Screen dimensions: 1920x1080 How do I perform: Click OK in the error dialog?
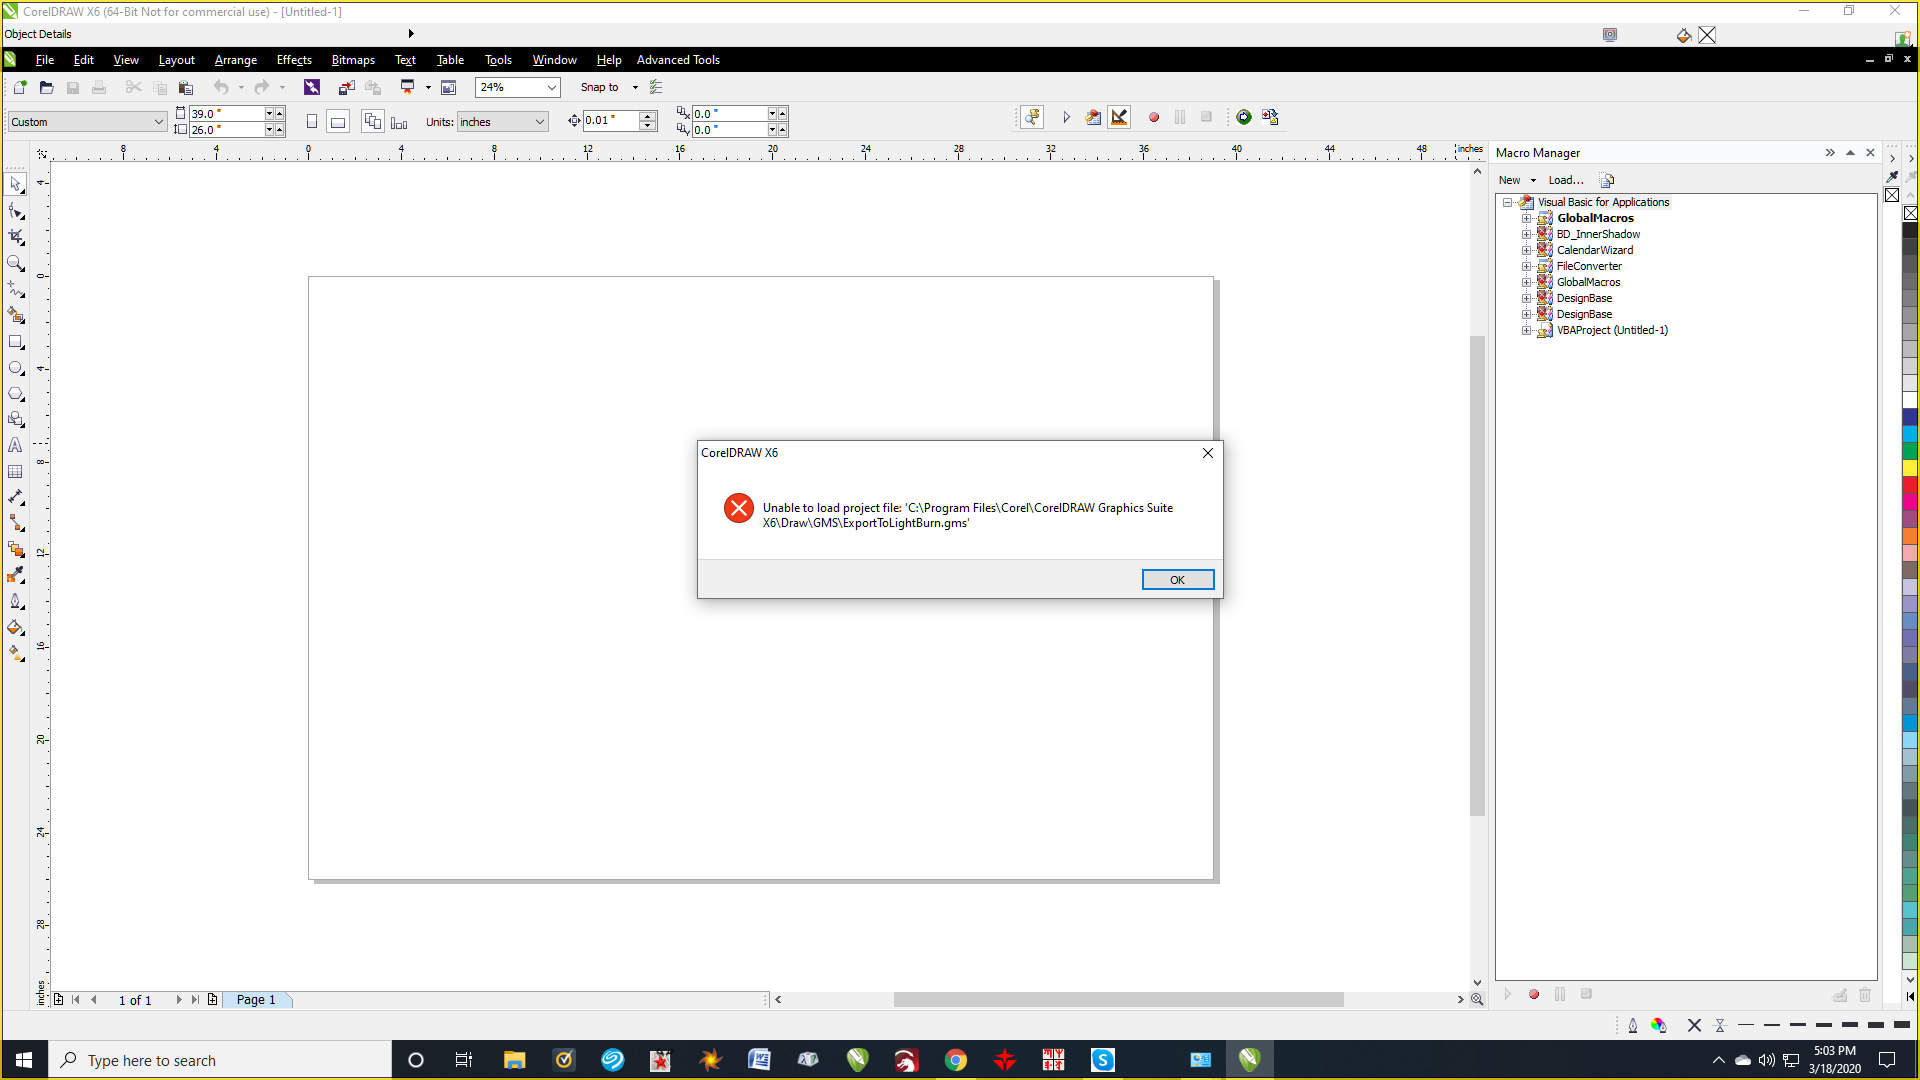1177,580
